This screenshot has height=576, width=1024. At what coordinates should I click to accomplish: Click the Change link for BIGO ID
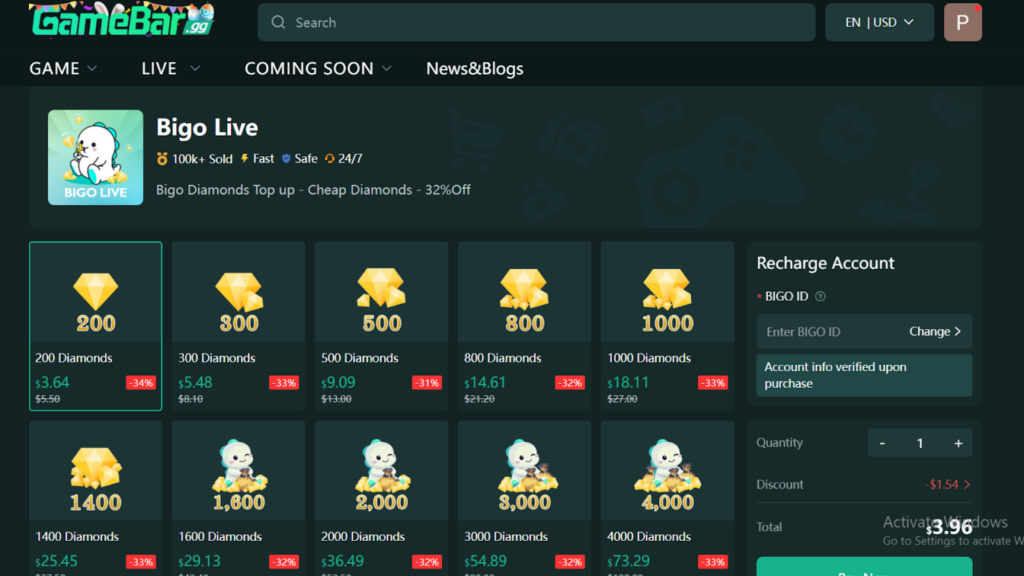point(934,332)
